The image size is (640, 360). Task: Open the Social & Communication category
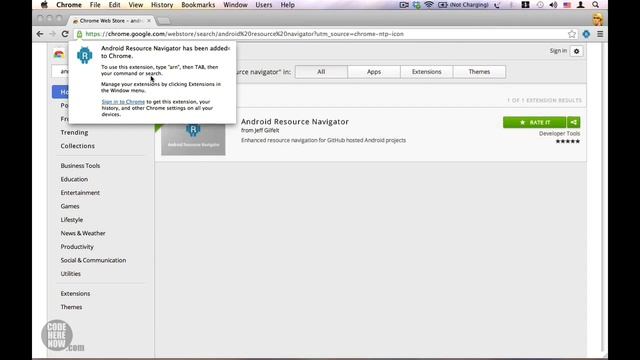point(93,260)
